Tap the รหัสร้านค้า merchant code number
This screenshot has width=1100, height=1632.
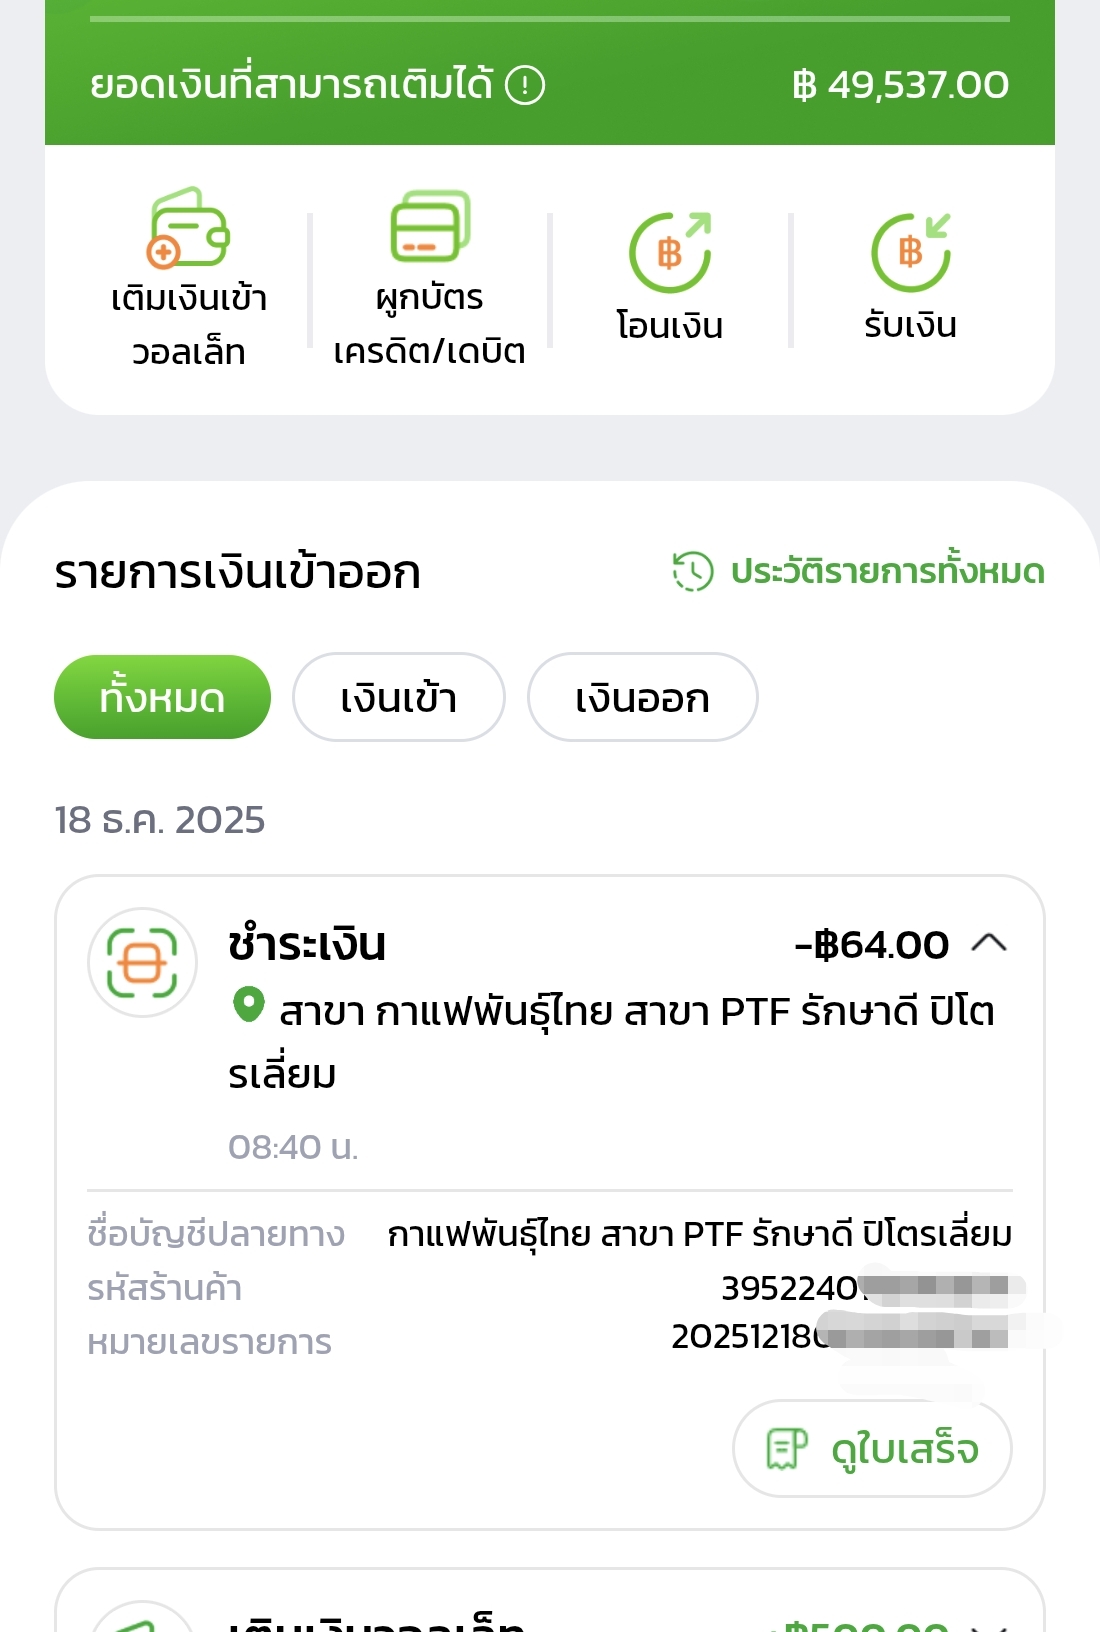pyautogui.click(x=790, y=1288)
